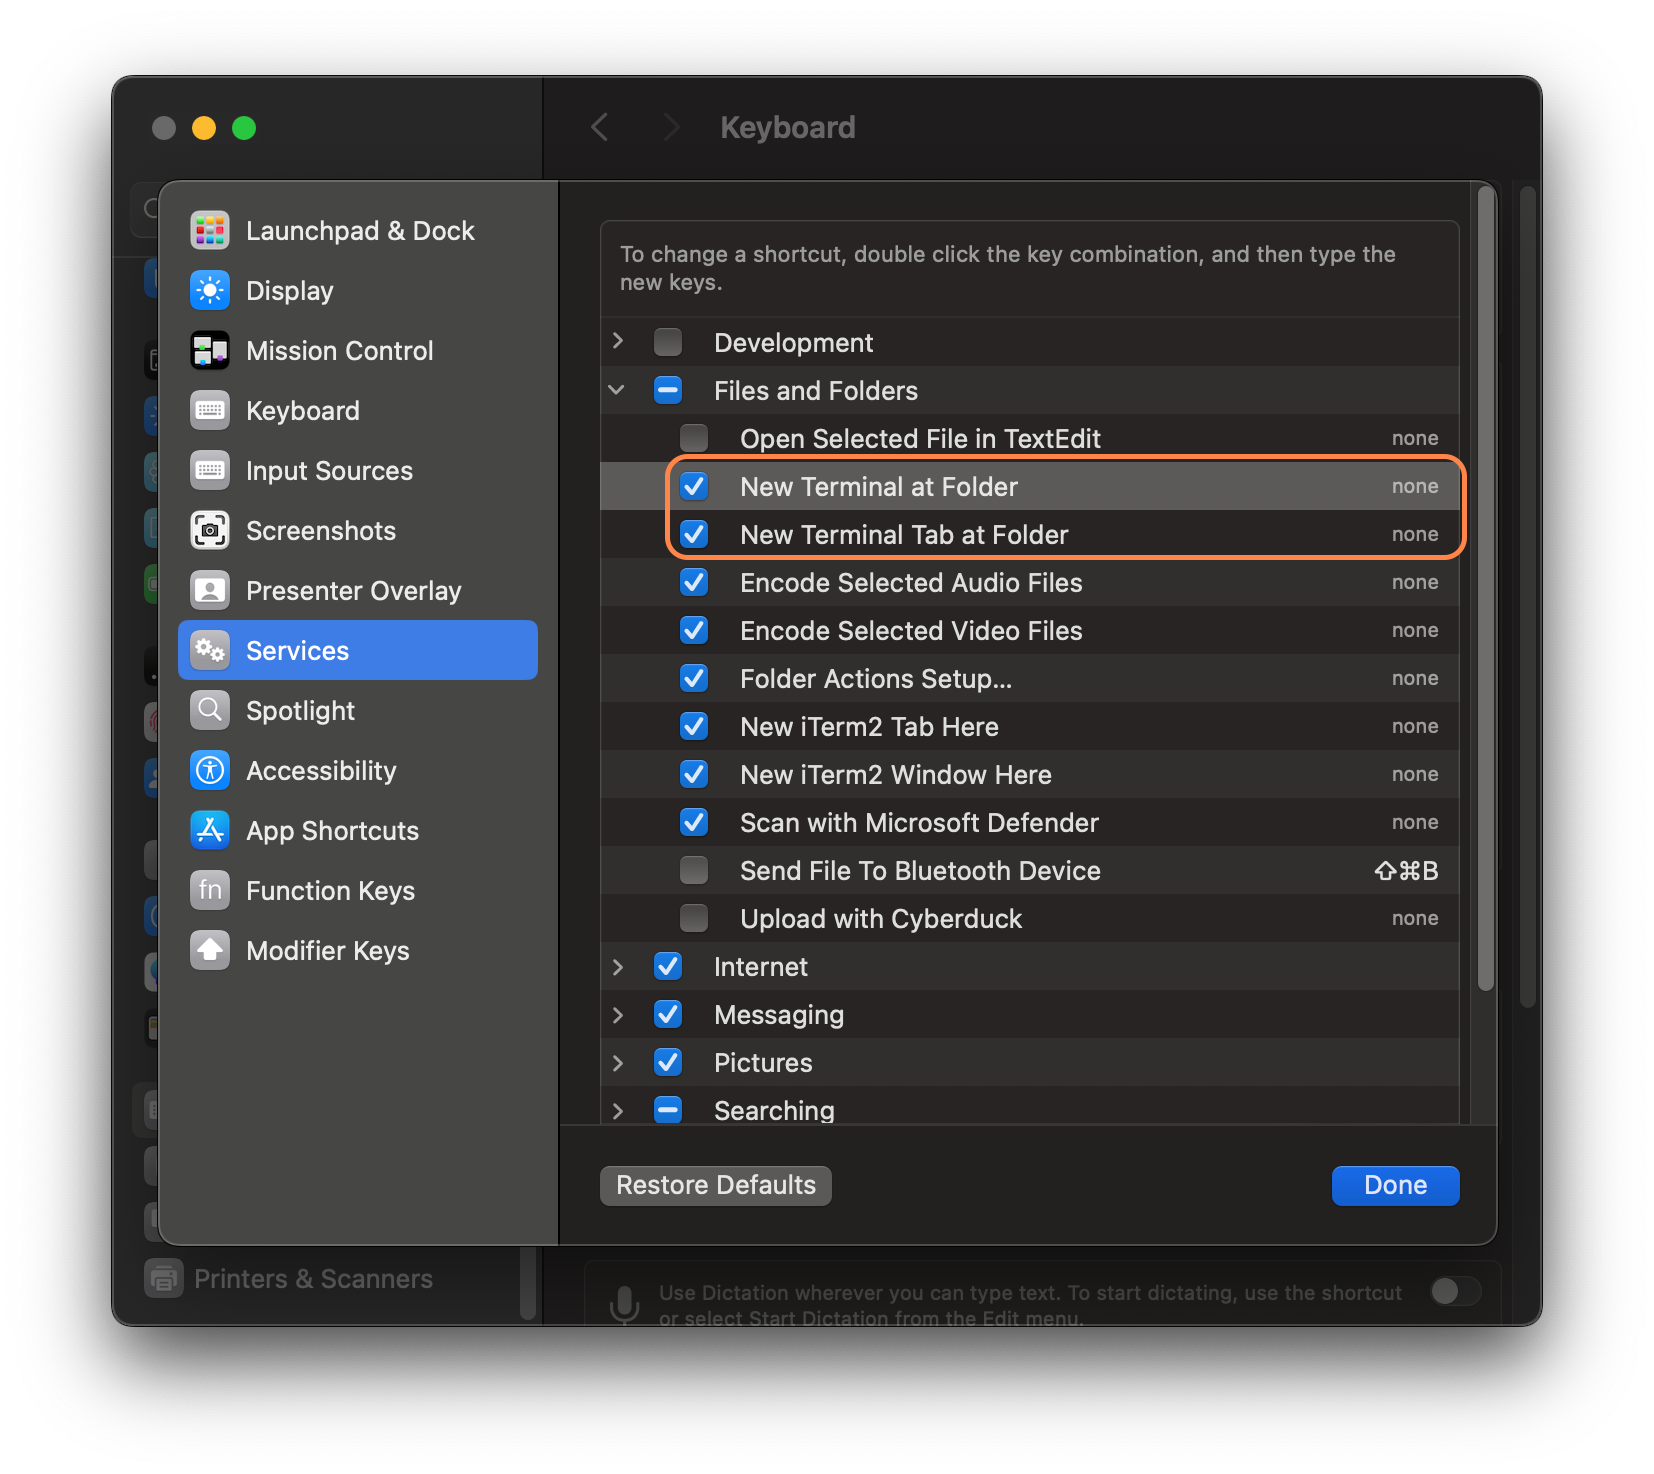Click the Spotlight magnifier icon

click(210, 711)
